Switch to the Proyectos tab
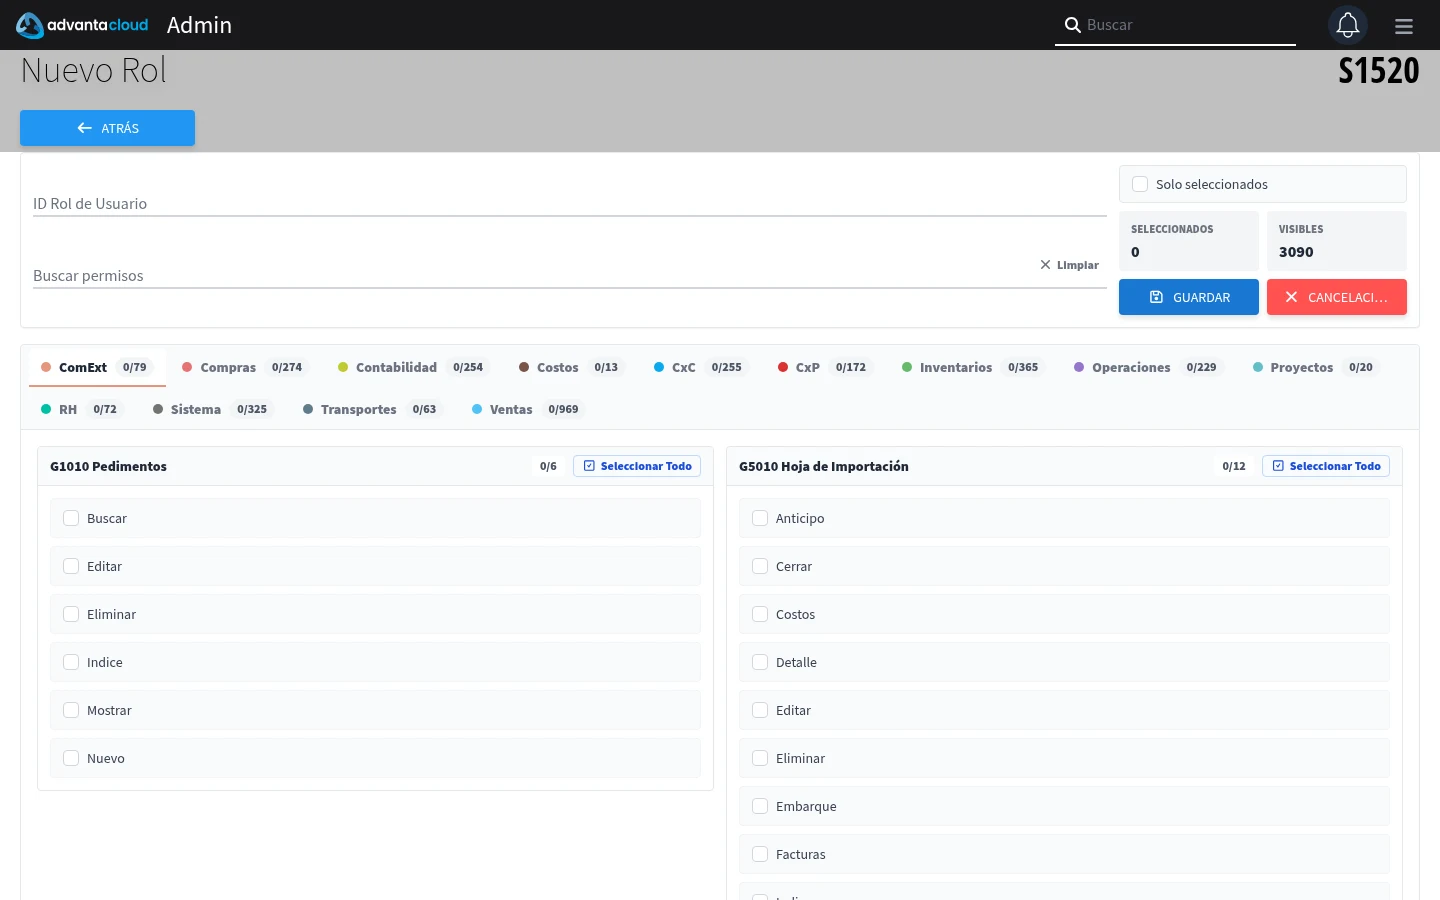Viewport: 1440px width, 900px height. (1316, 367)
